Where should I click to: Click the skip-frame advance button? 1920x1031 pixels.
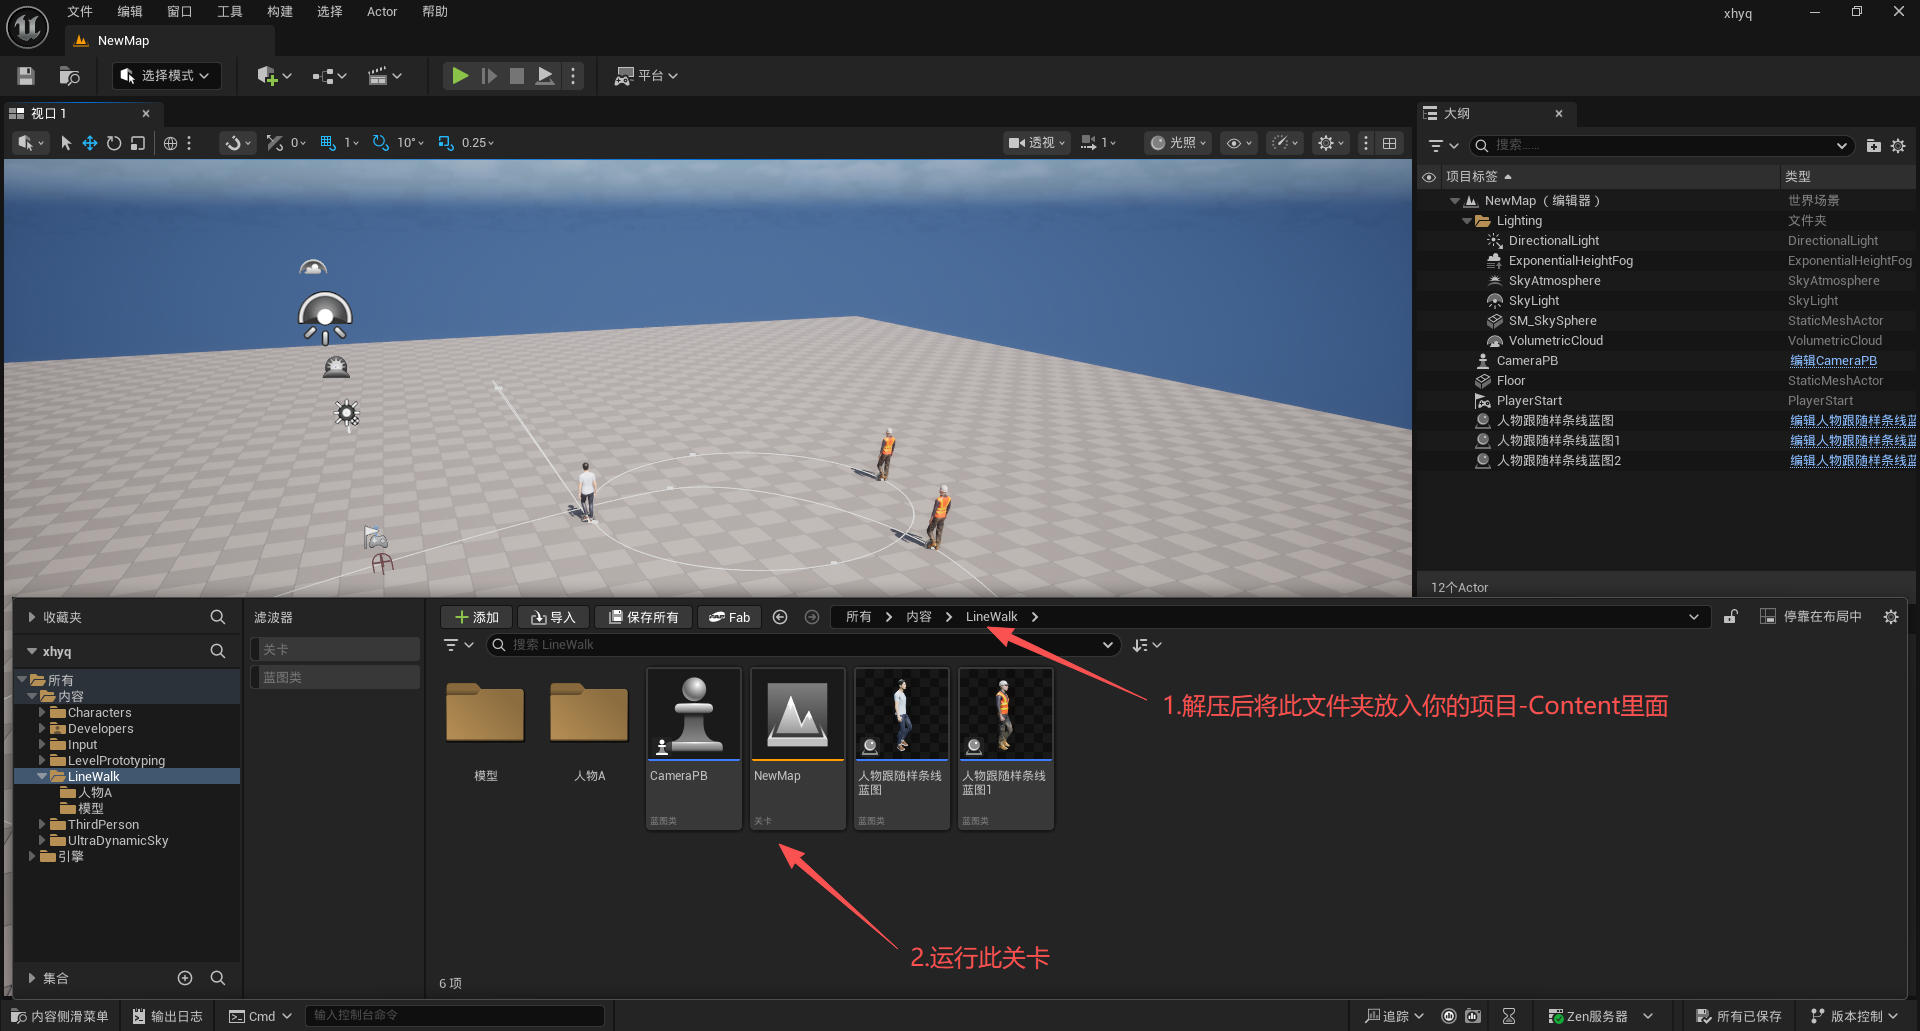[489, 76]
